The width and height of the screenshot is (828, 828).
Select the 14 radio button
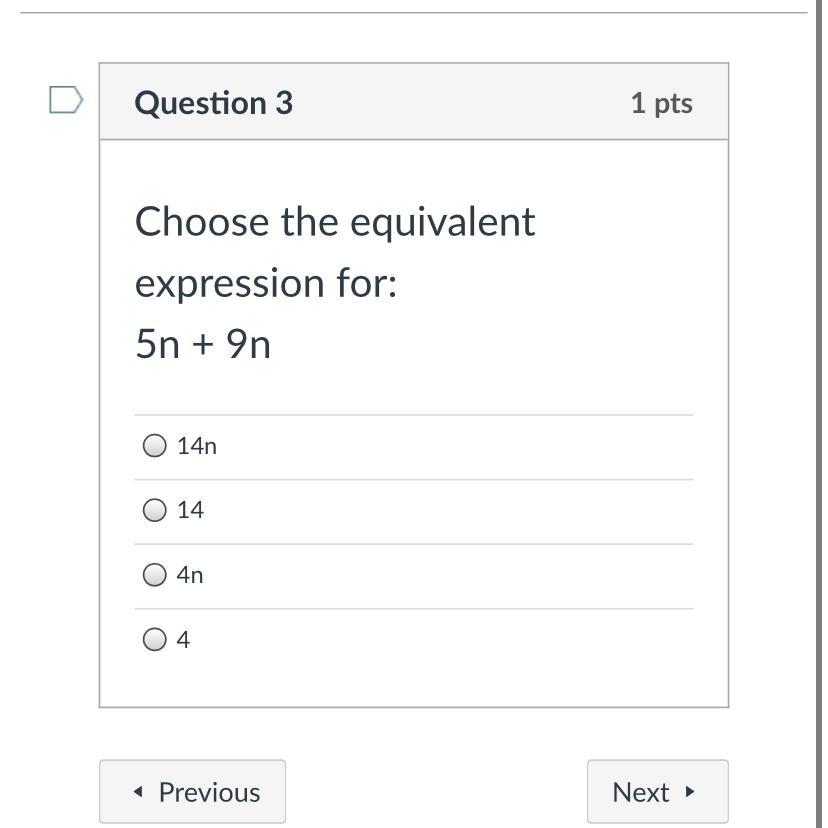(154, 510)
